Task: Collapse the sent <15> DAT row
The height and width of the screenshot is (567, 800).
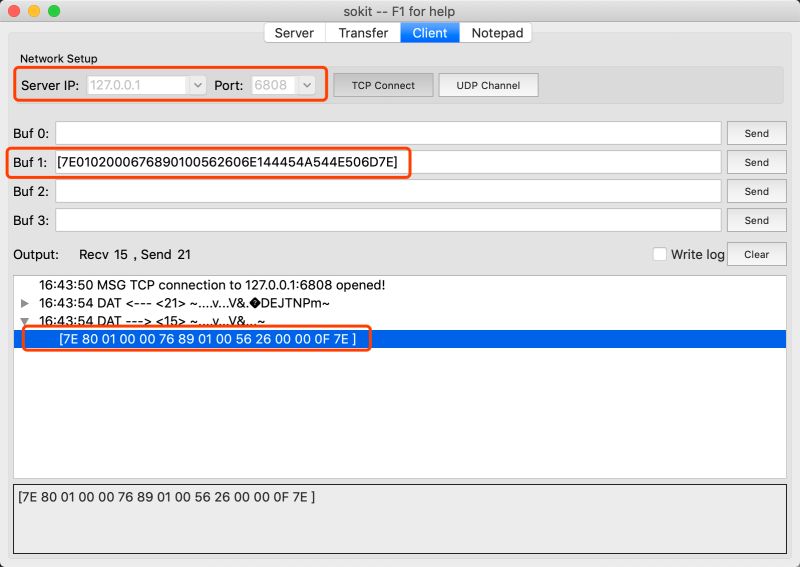Action: [24, 322]
